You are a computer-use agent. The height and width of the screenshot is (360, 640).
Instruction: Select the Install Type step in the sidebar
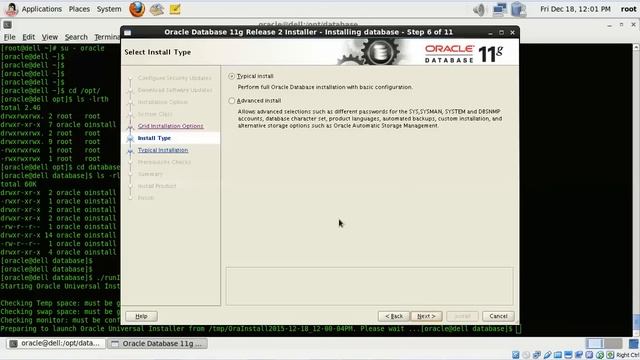[x=154, y=138]
